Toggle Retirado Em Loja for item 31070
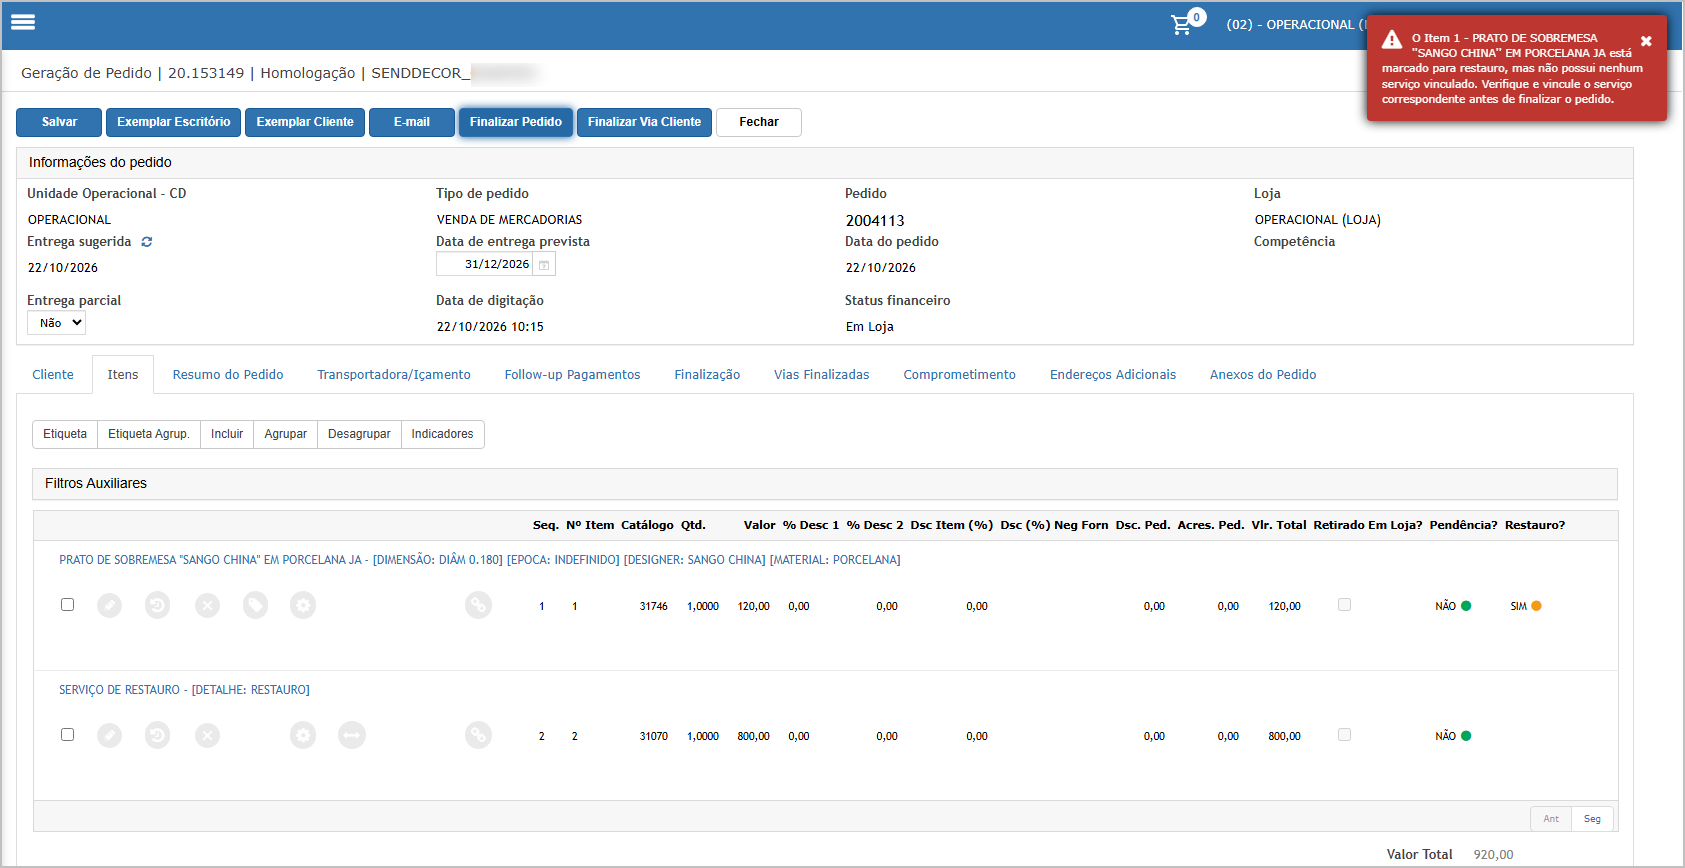Screen dimensions: 1685x868 pos(1344,734)
